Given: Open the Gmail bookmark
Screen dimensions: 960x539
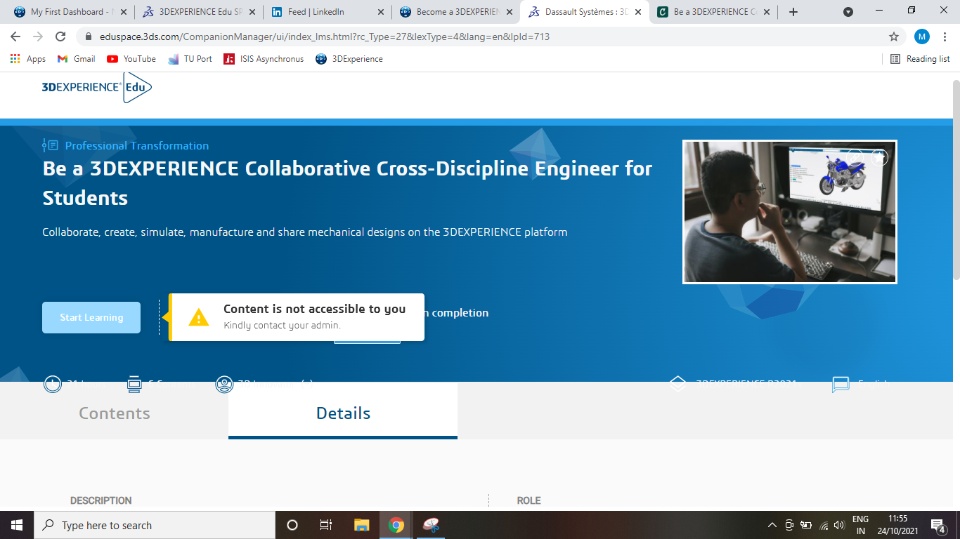Looking at the screenshot, I should (x=76, y=59).
